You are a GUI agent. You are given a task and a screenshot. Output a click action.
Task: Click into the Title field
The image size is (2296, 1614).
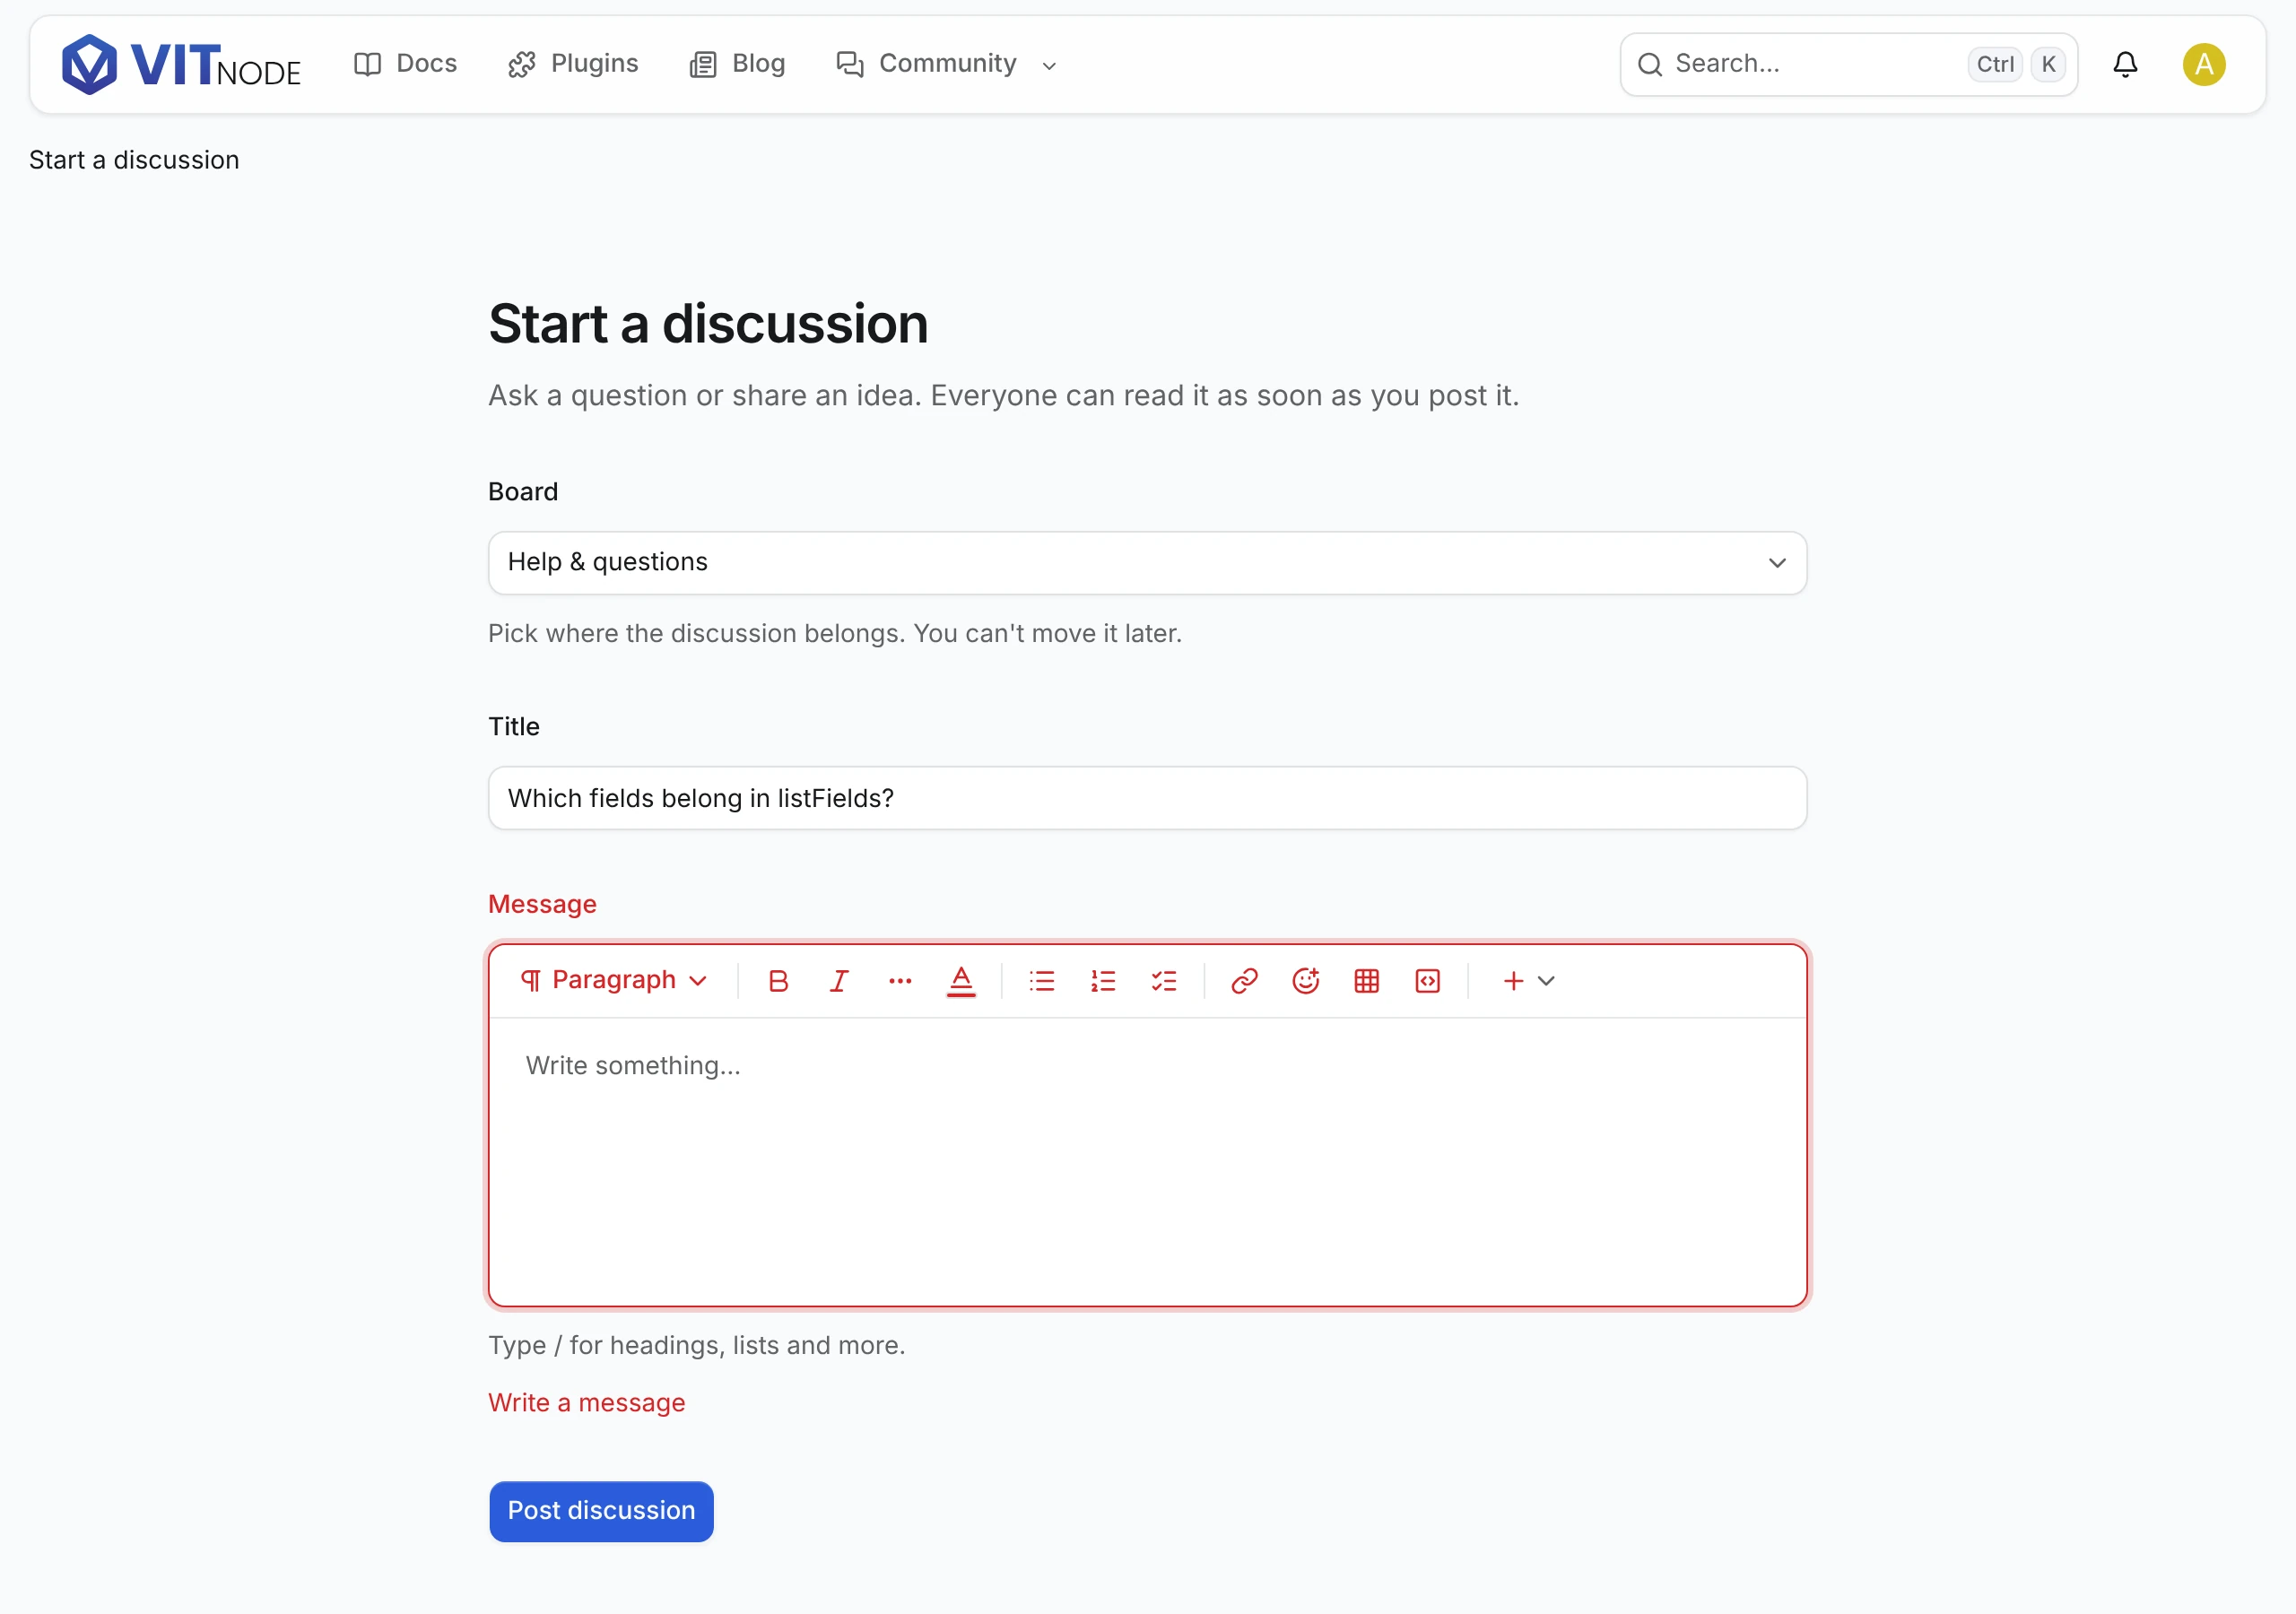pos(1147,798)
